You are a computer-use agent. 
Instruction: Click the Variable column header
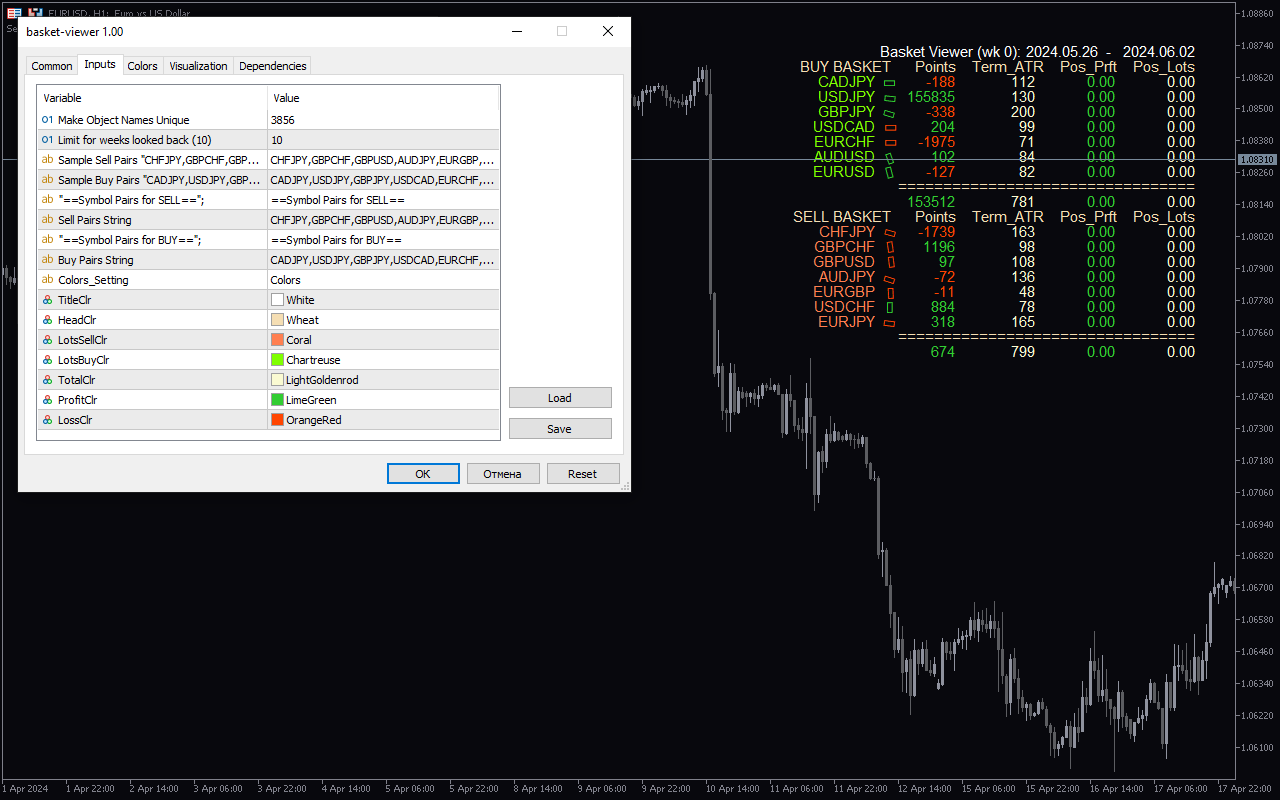tap(152, 98)
